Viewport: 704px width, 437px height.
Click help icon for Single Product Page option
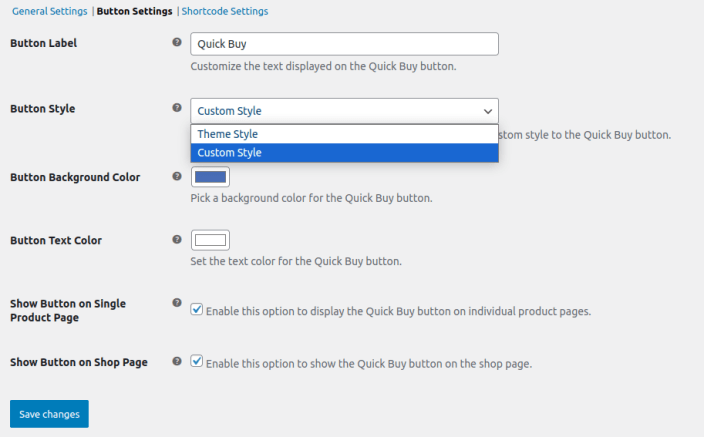[177, 302]
